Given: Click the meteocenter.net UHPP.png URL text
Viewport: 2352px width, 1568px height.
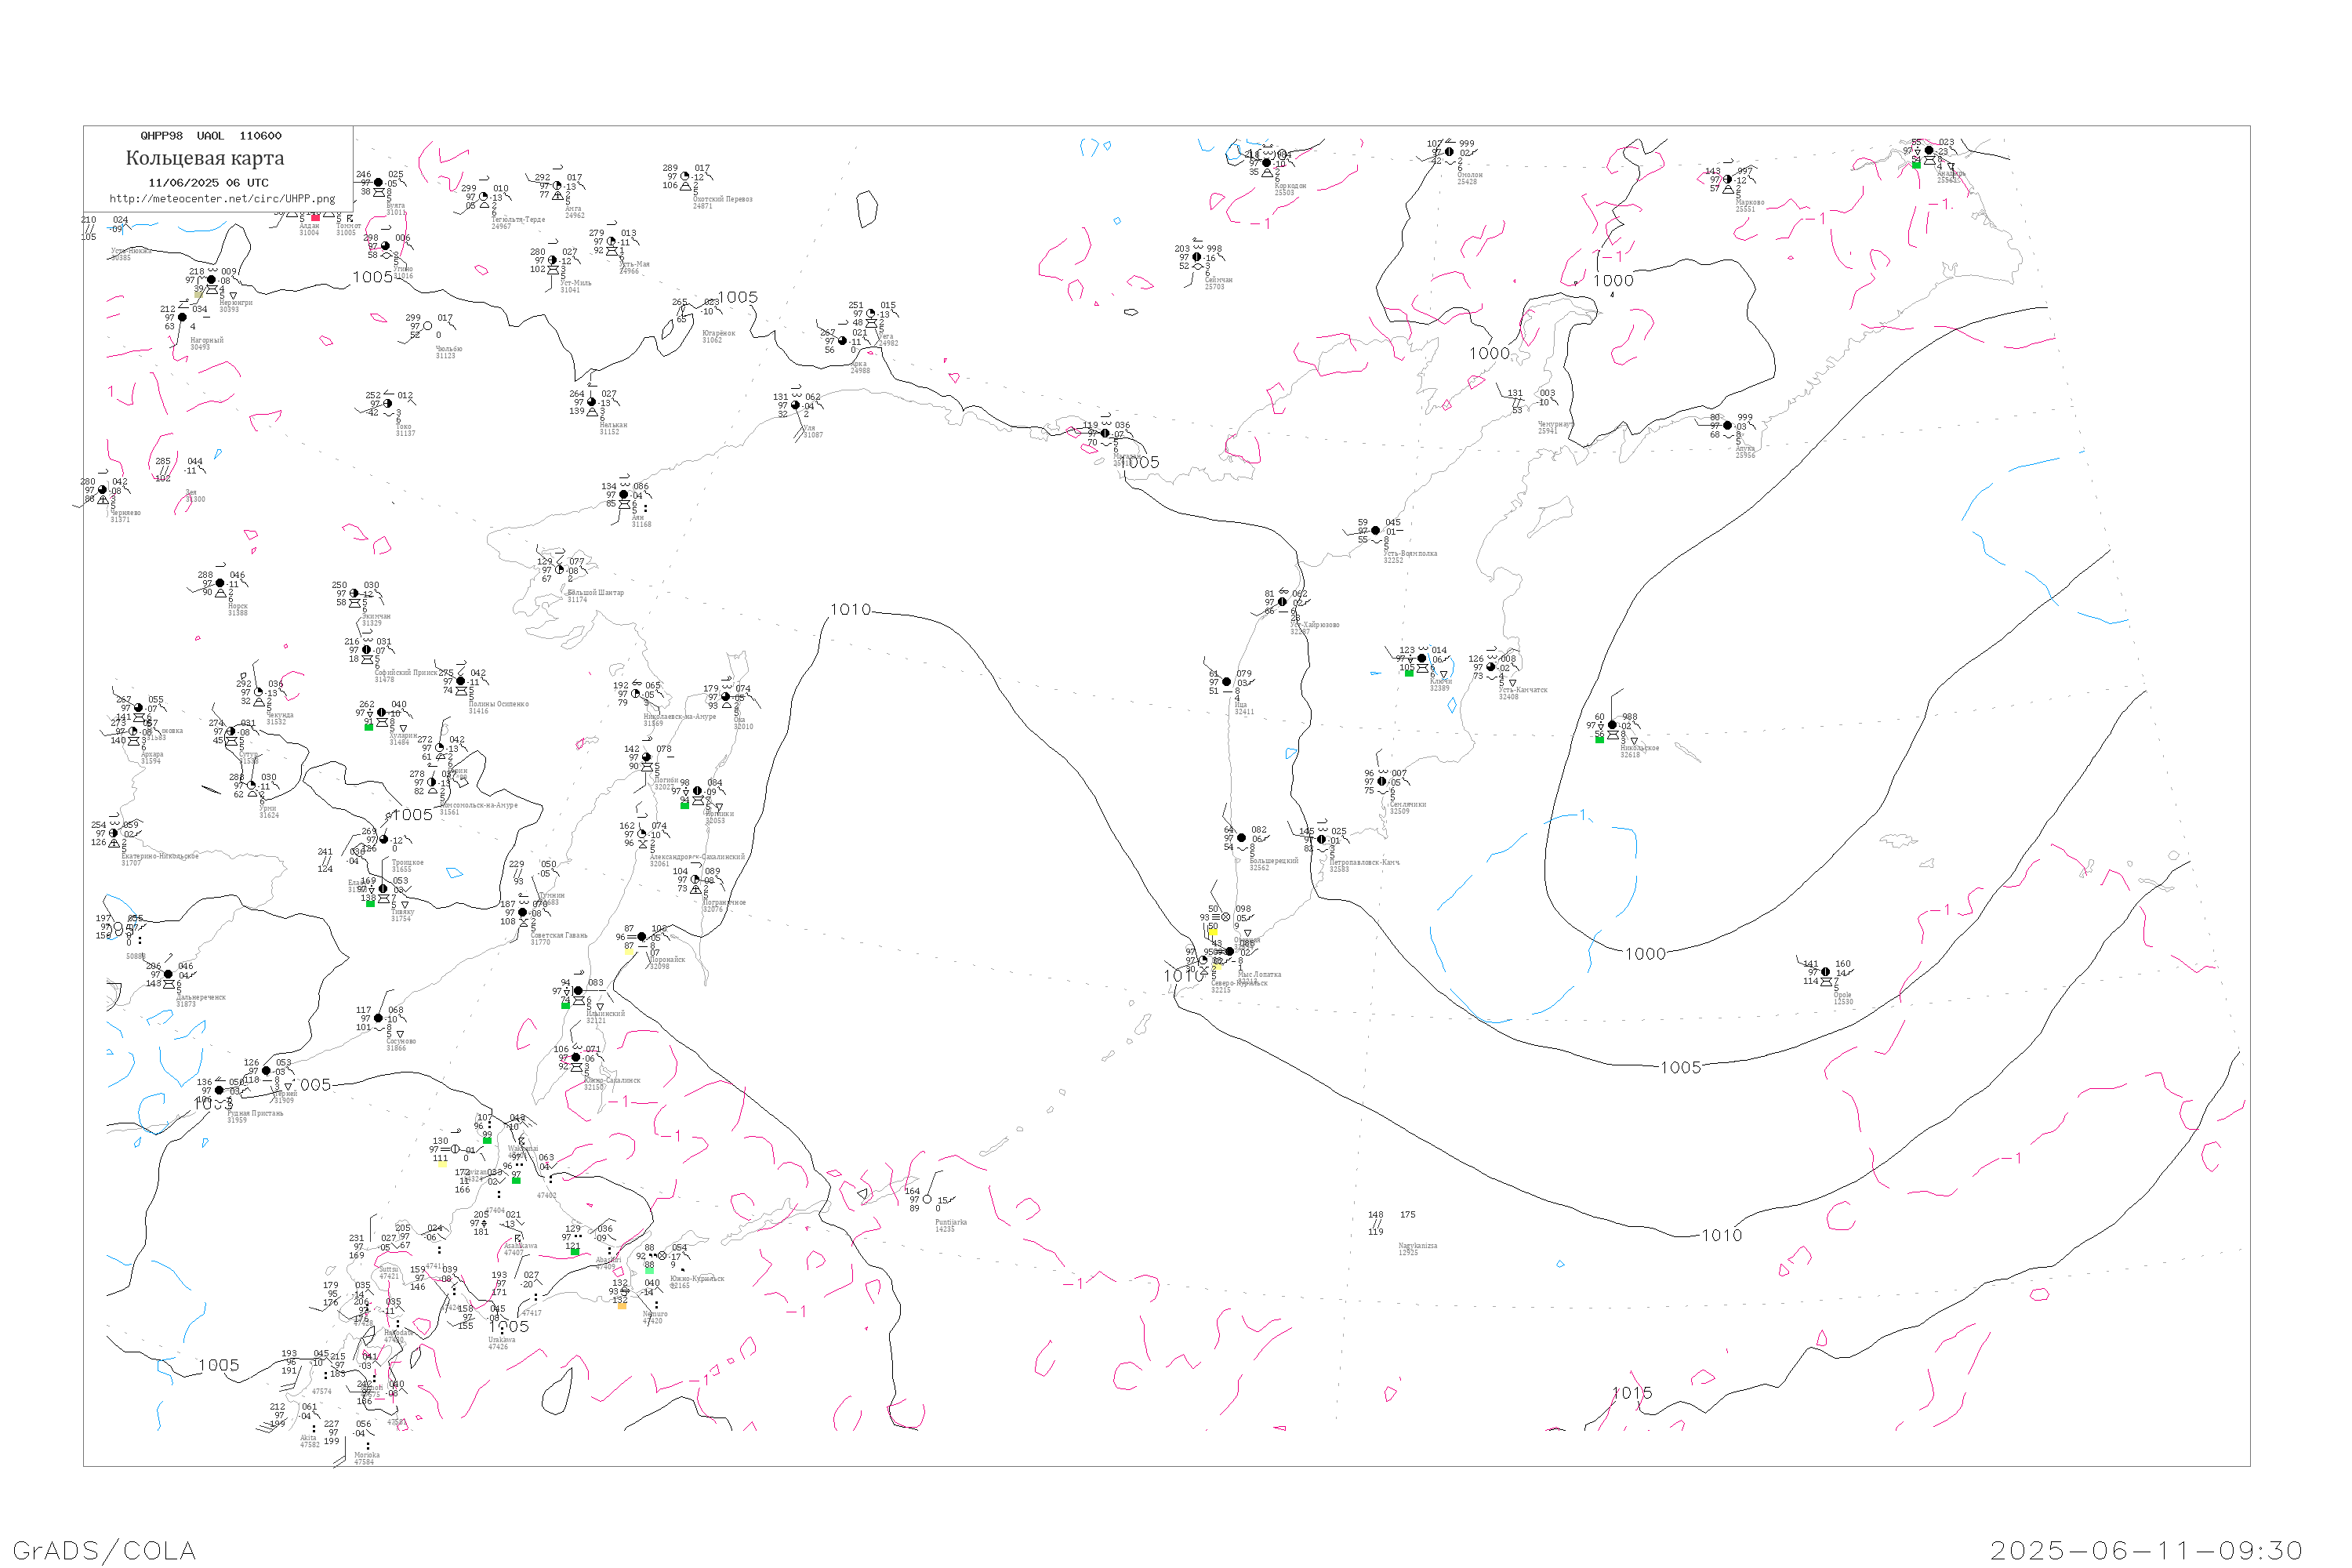Looking at the screenshot, I should [222, 199].
